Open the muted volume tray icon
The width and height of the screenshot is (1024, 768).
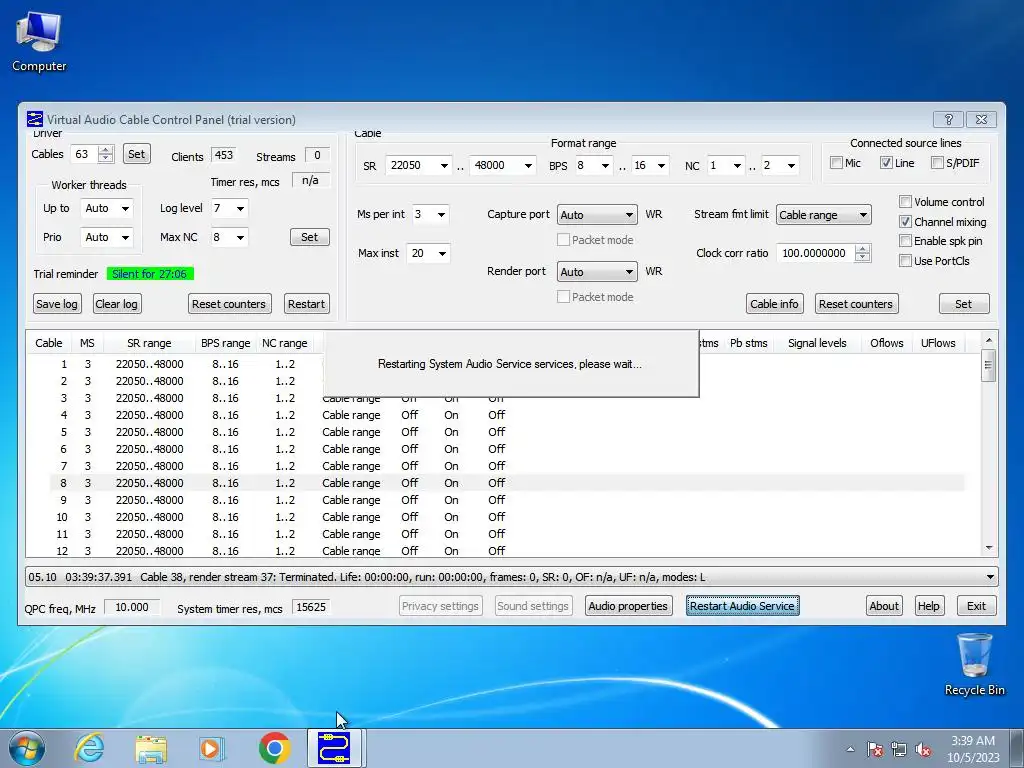pos(923,749)
